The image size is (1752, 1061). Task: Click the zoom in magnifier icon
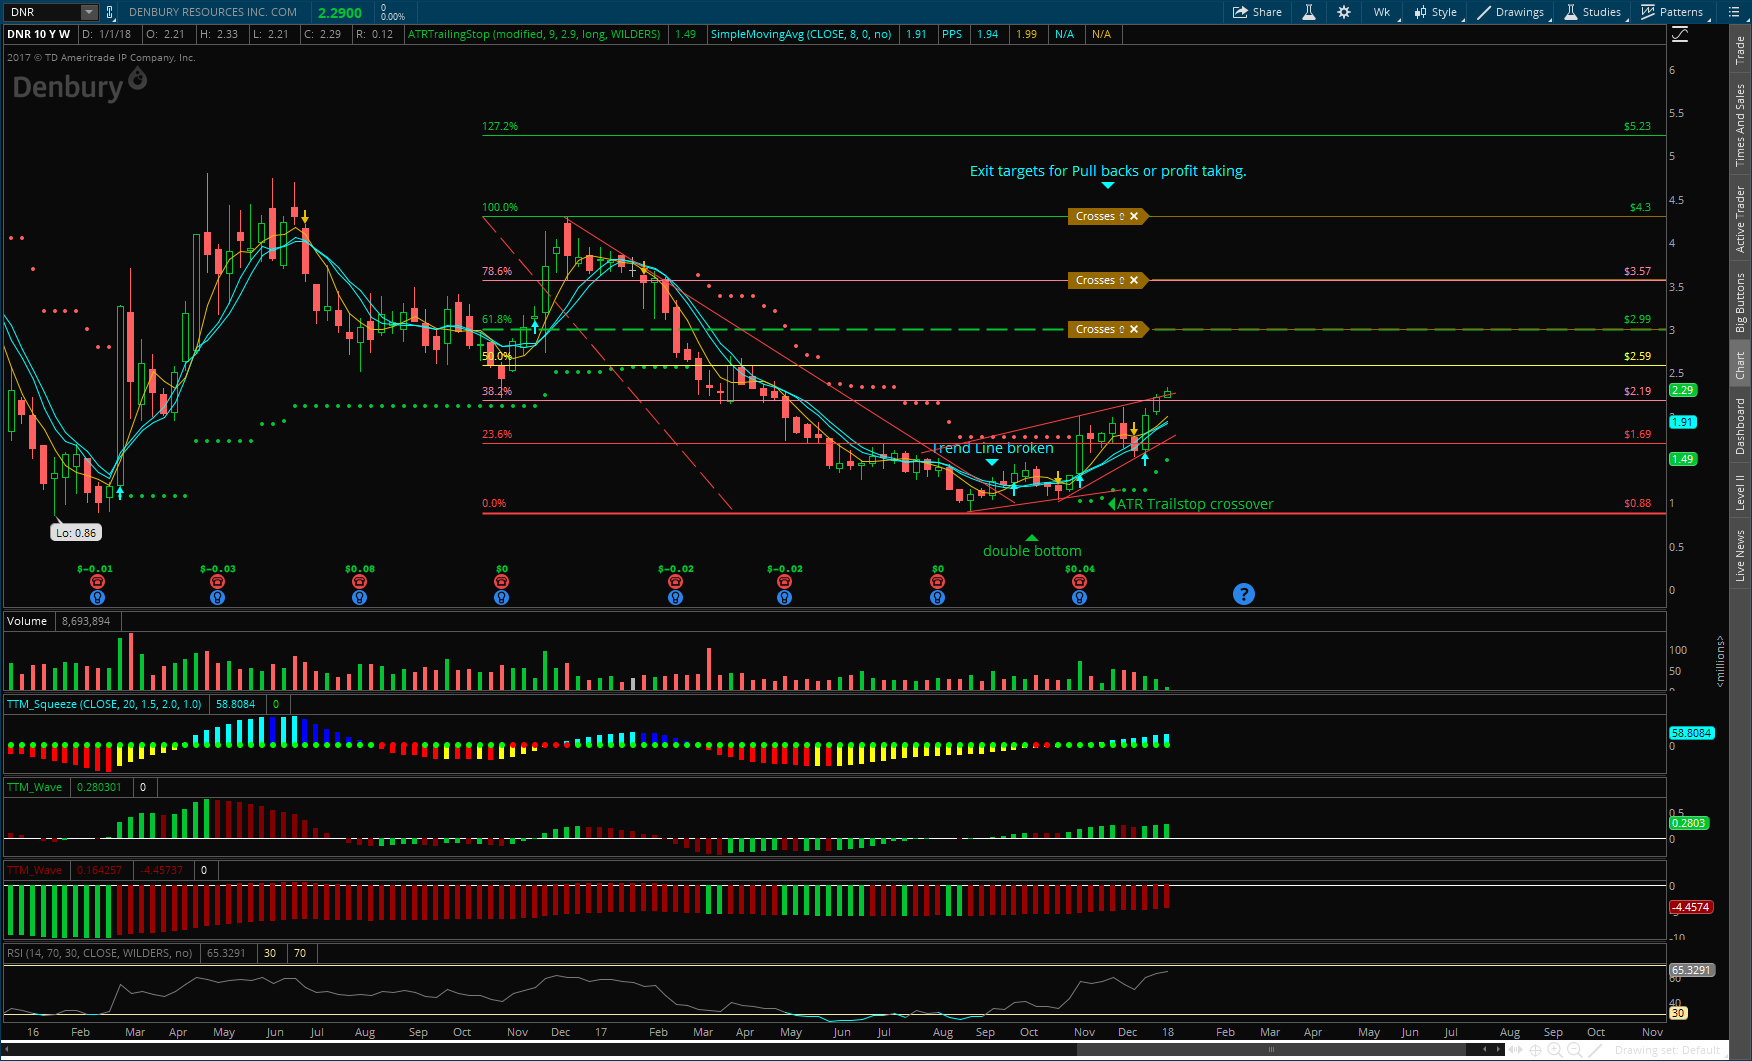[1555, 1050]
